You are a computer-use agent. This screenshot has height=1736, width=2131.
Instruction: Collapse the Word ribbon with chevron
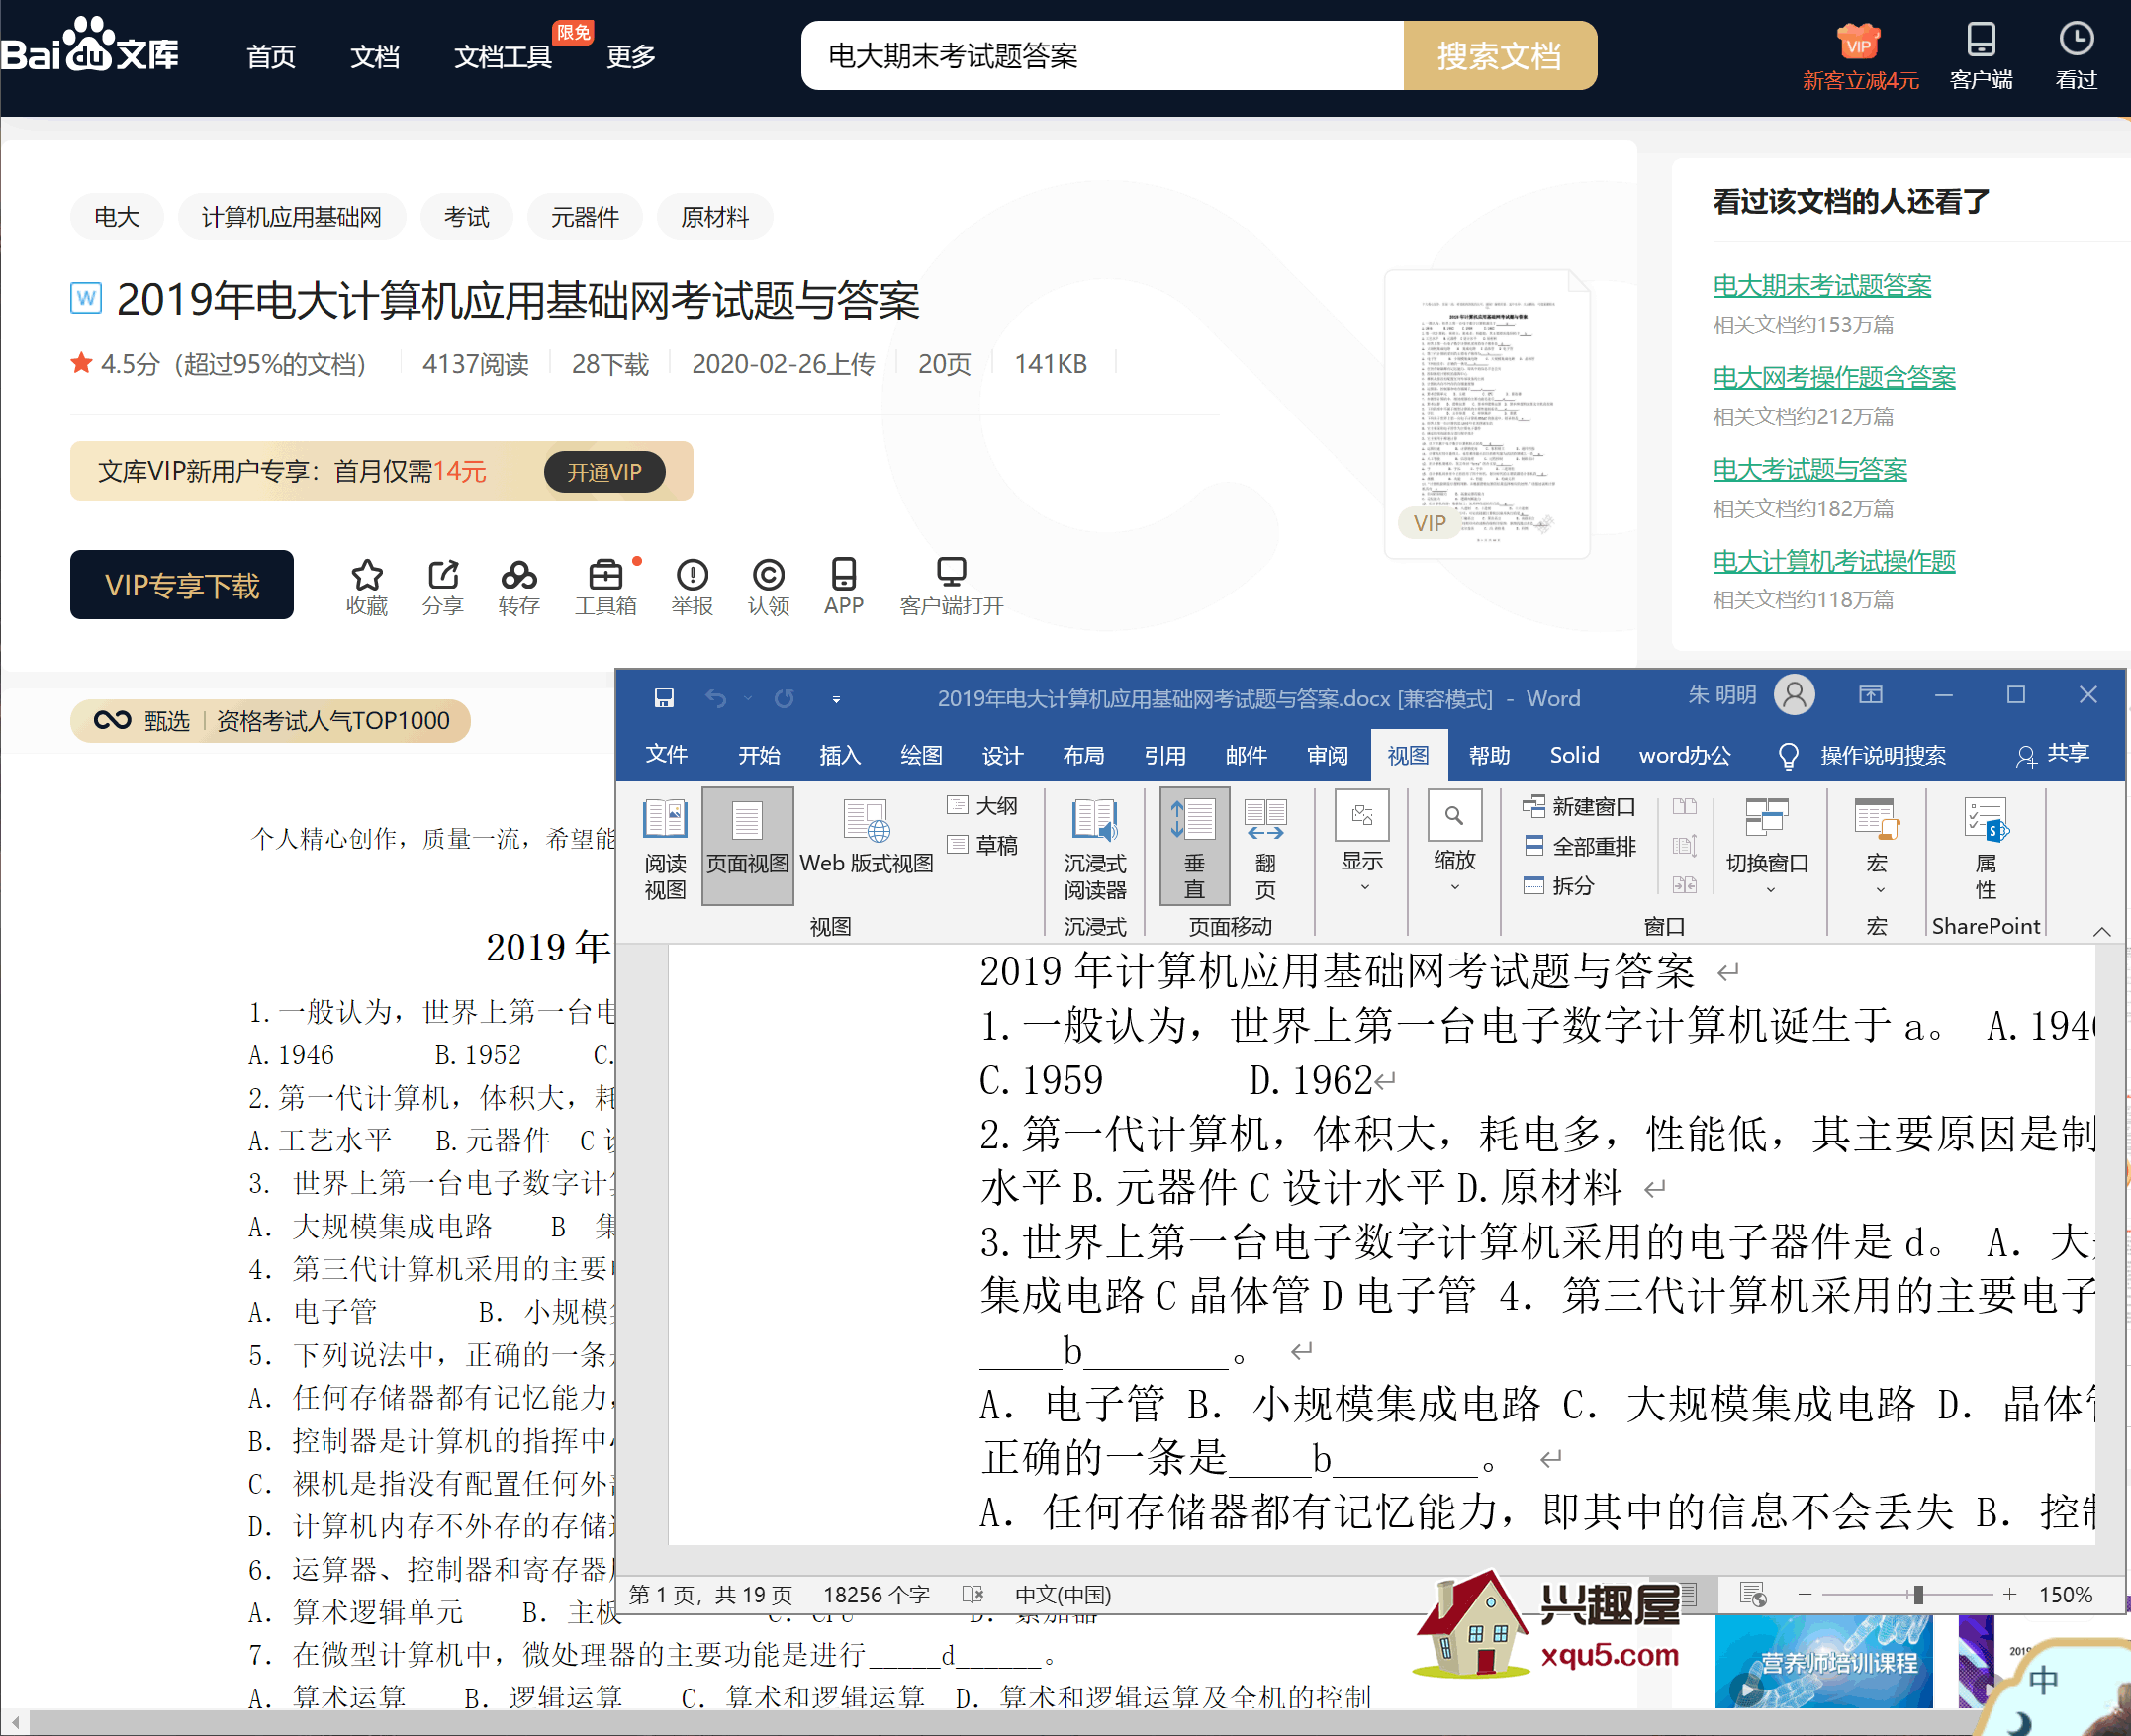tap(2102, 930)
